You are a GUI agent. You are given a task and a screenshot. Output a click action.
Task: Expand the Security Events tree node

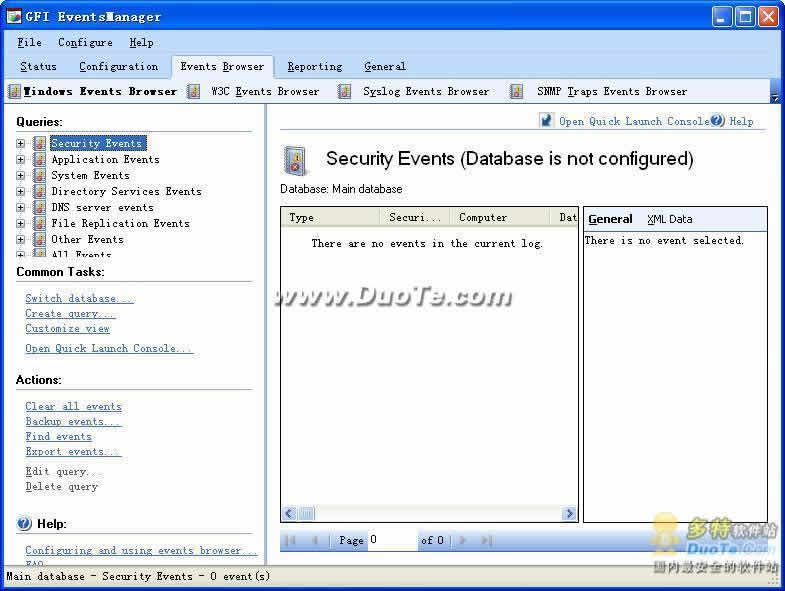tap(21, 143)
